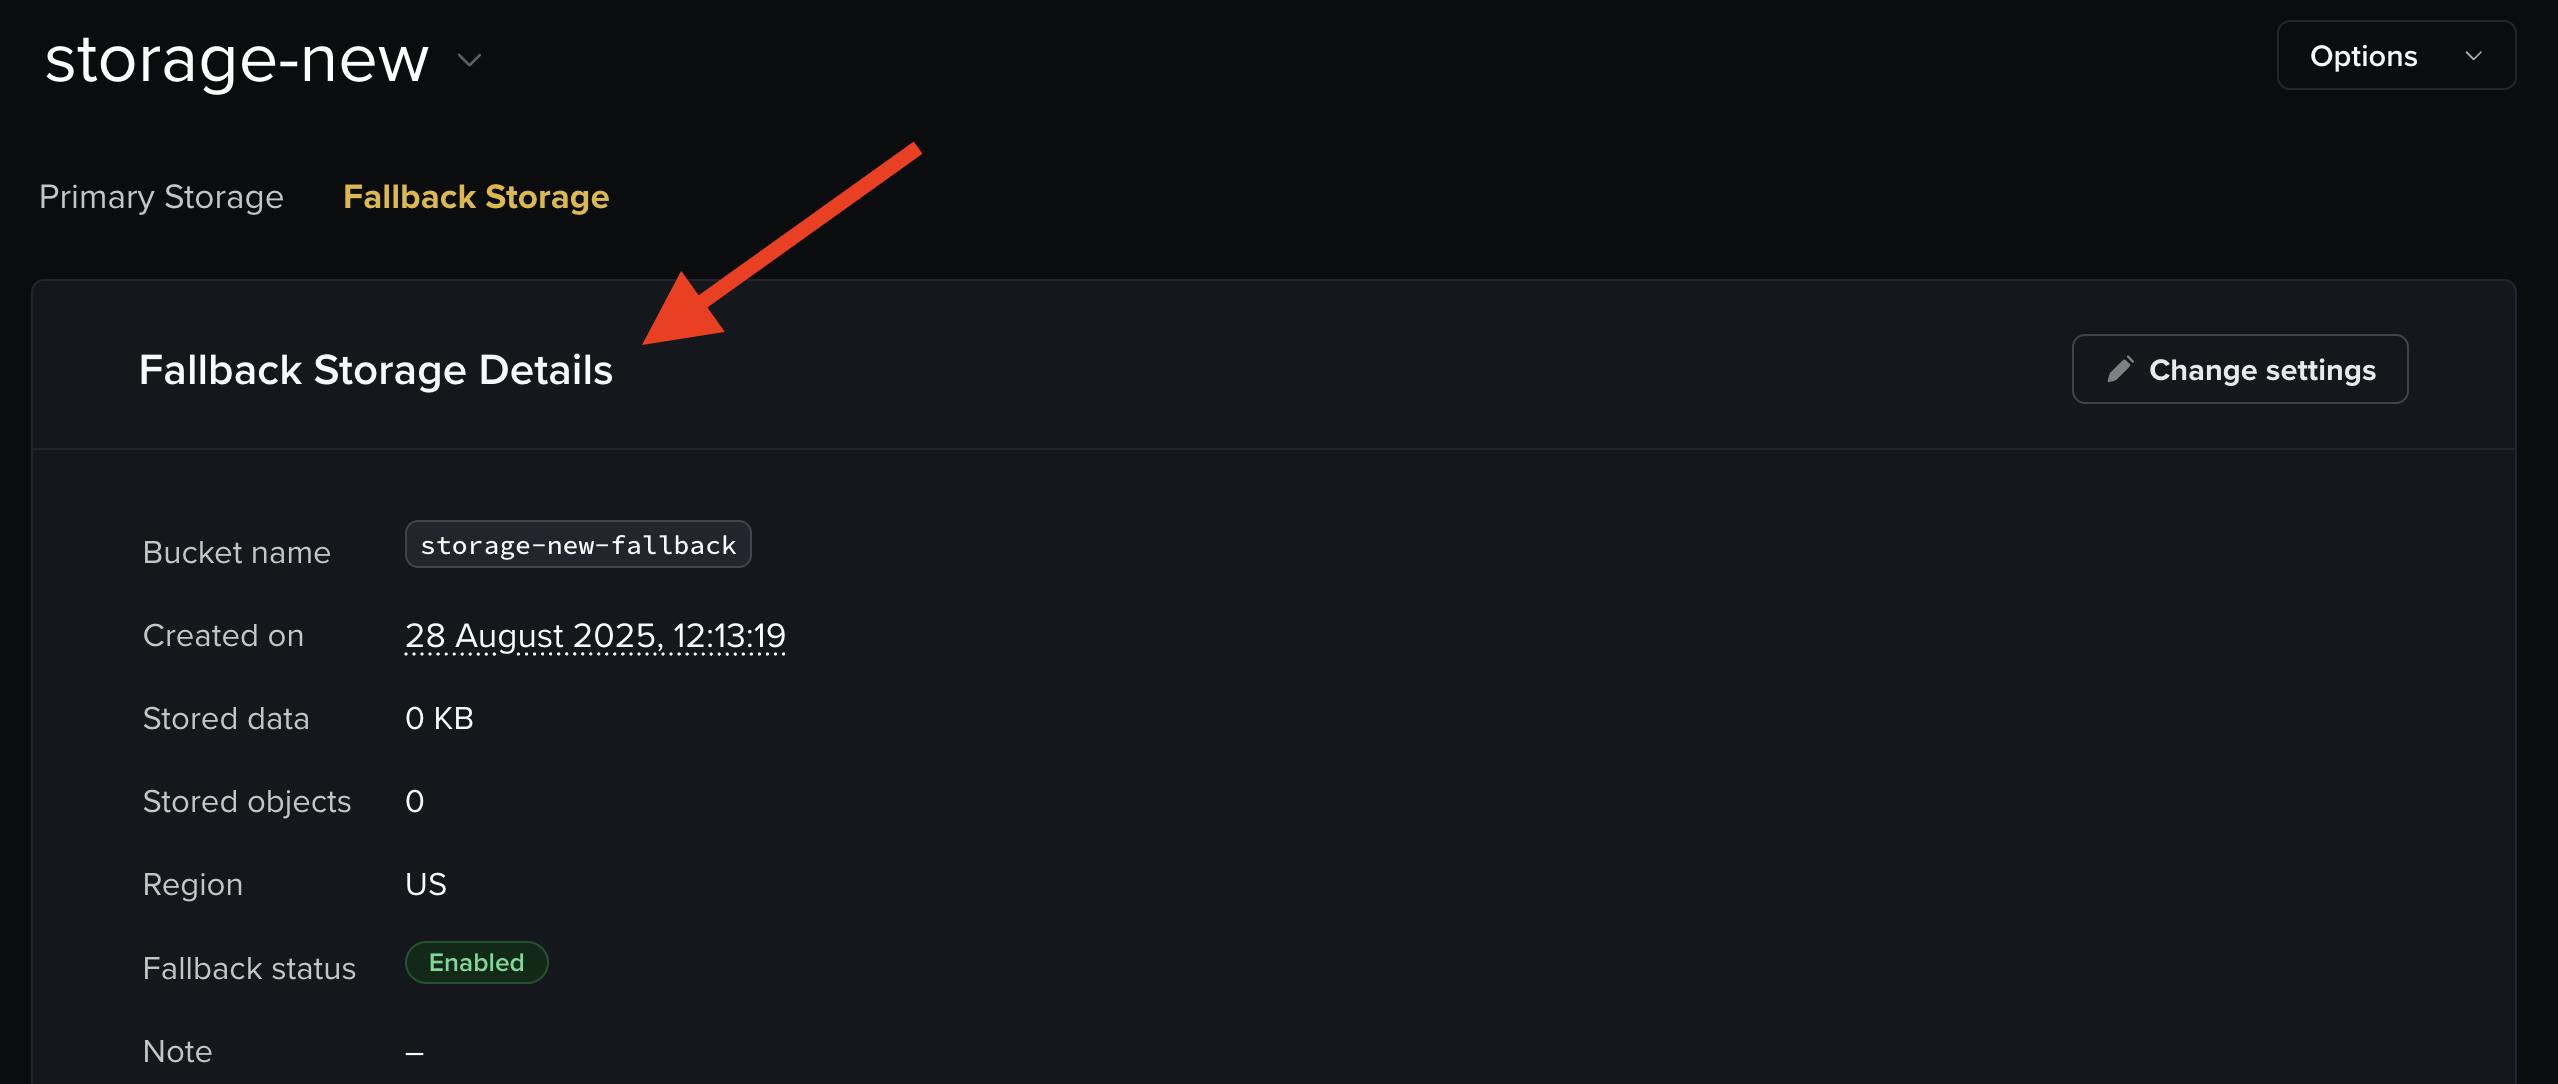Click the storage-new page title
Viewport: 2558px width, 1084px height.
click(x=237, y=60)
